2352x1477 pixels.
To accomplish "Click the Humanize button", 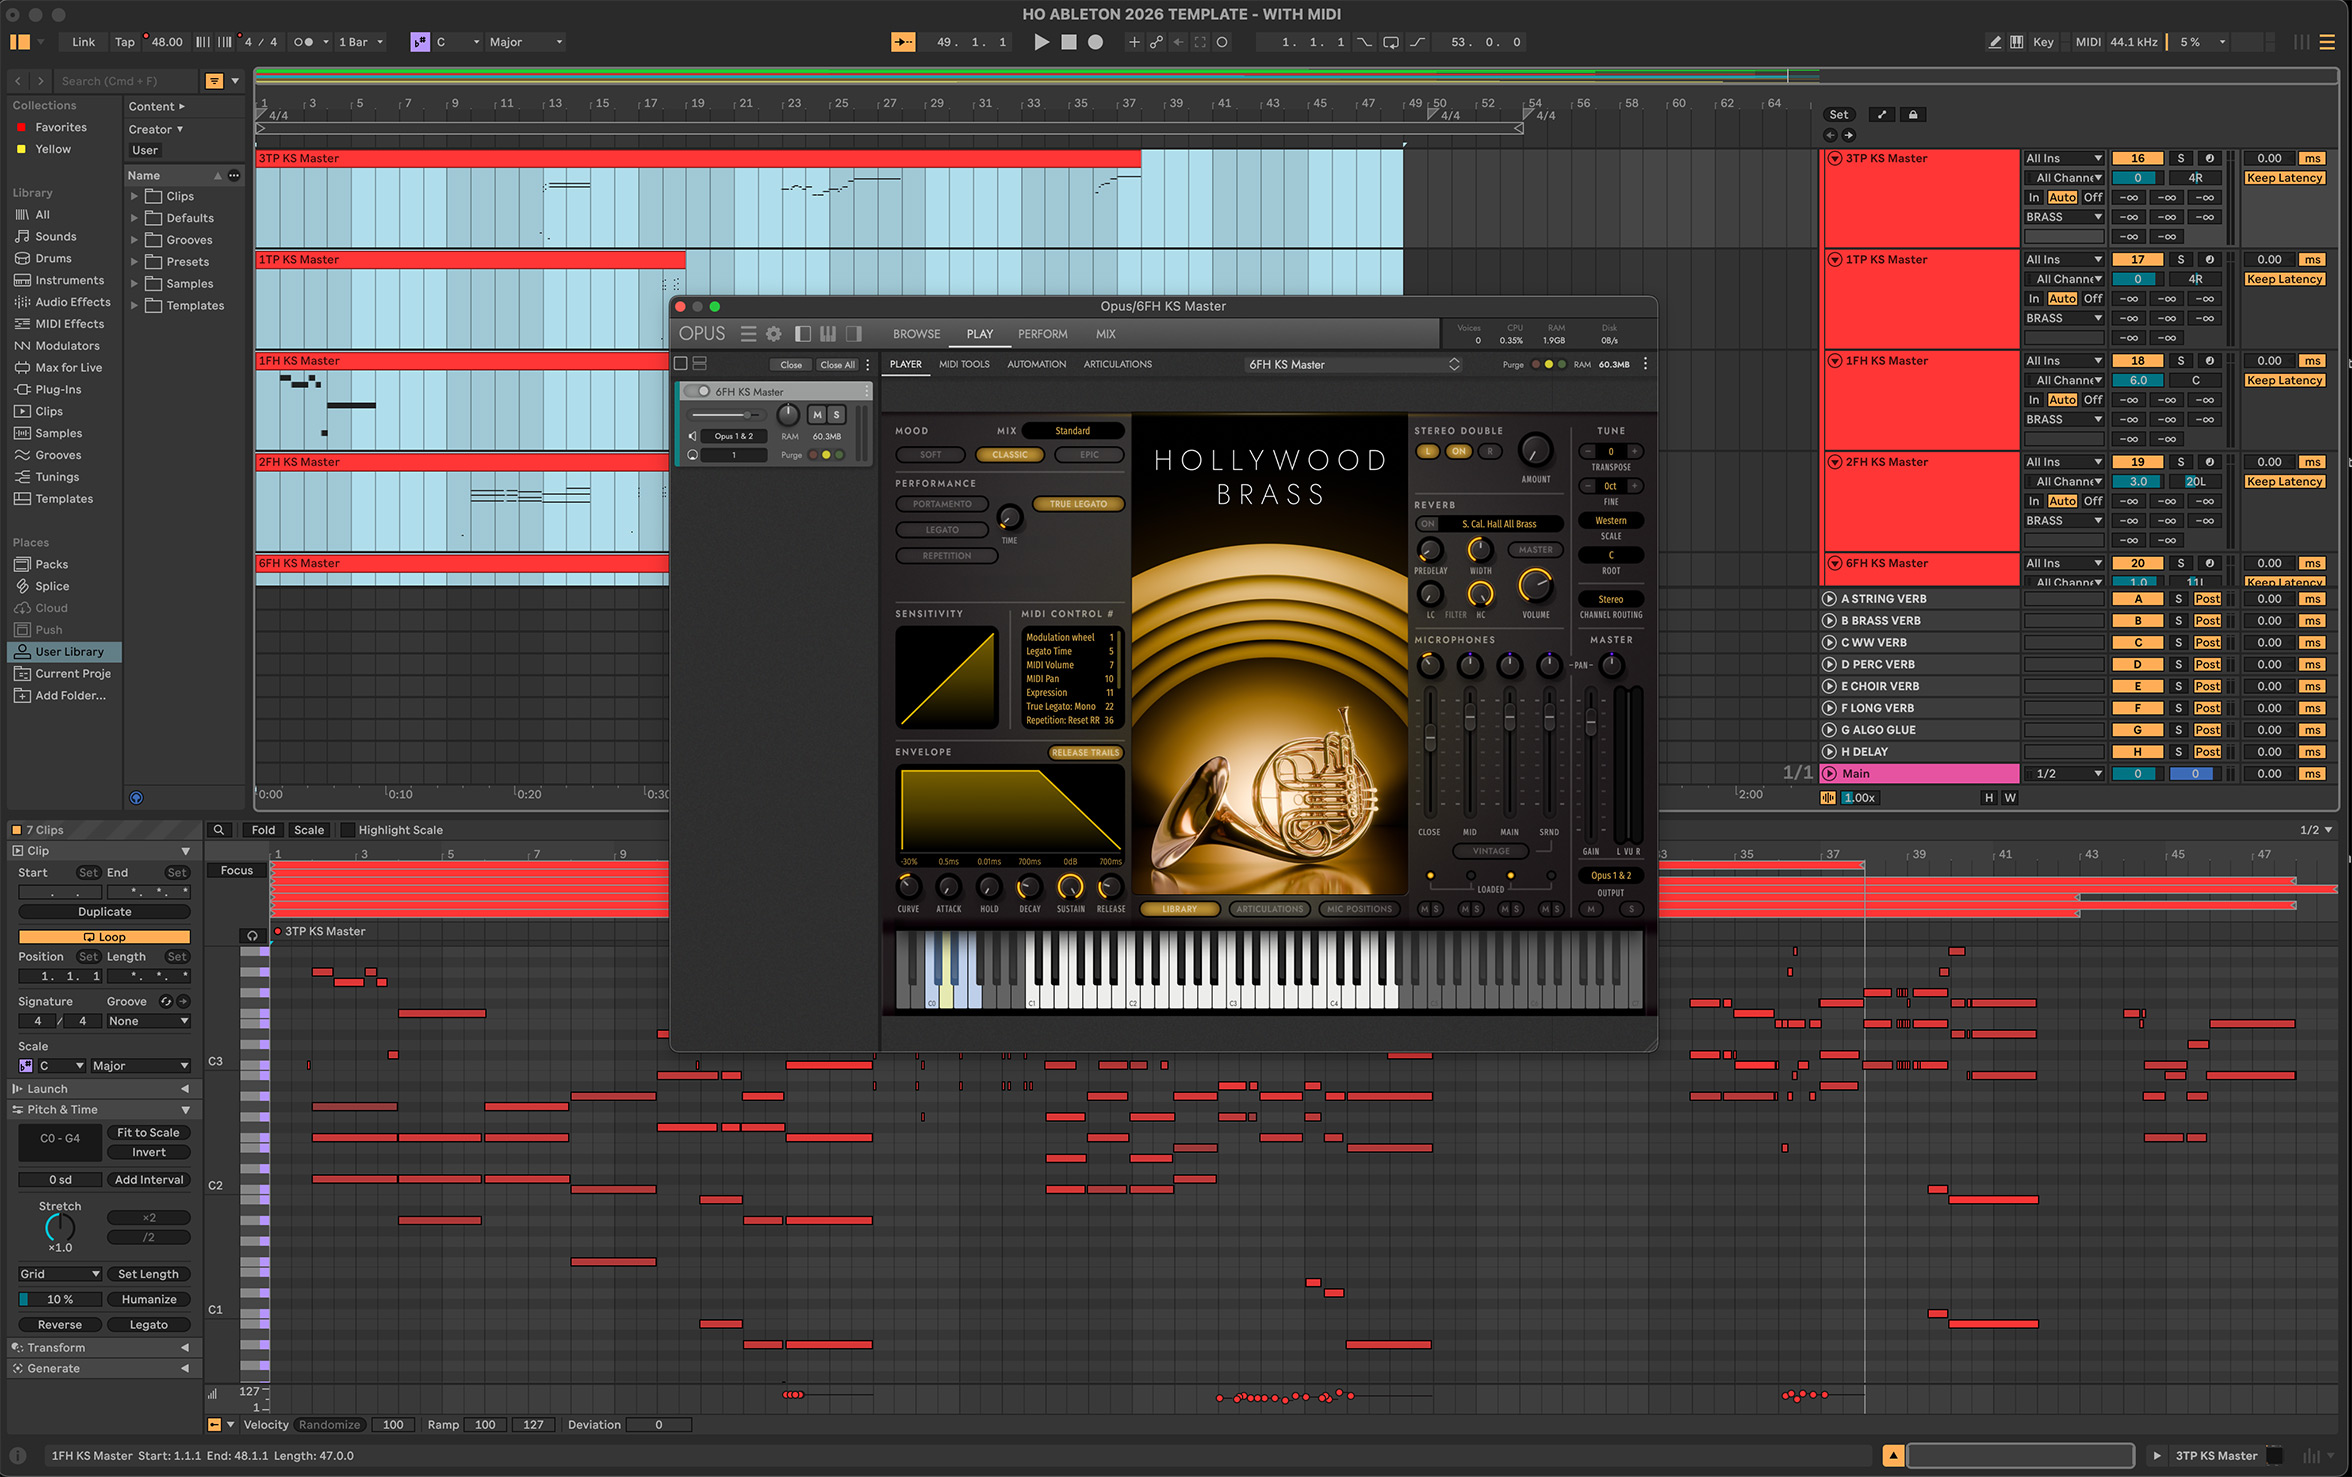I will click(149, 1299).
